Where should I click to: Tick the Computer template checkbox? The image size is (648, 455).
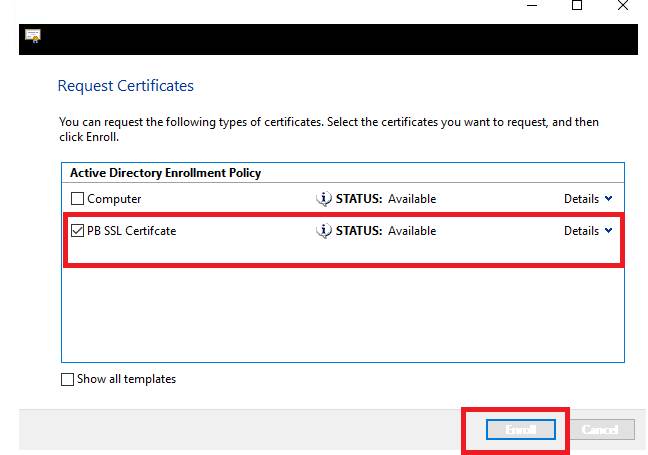[x=78, y=200]
